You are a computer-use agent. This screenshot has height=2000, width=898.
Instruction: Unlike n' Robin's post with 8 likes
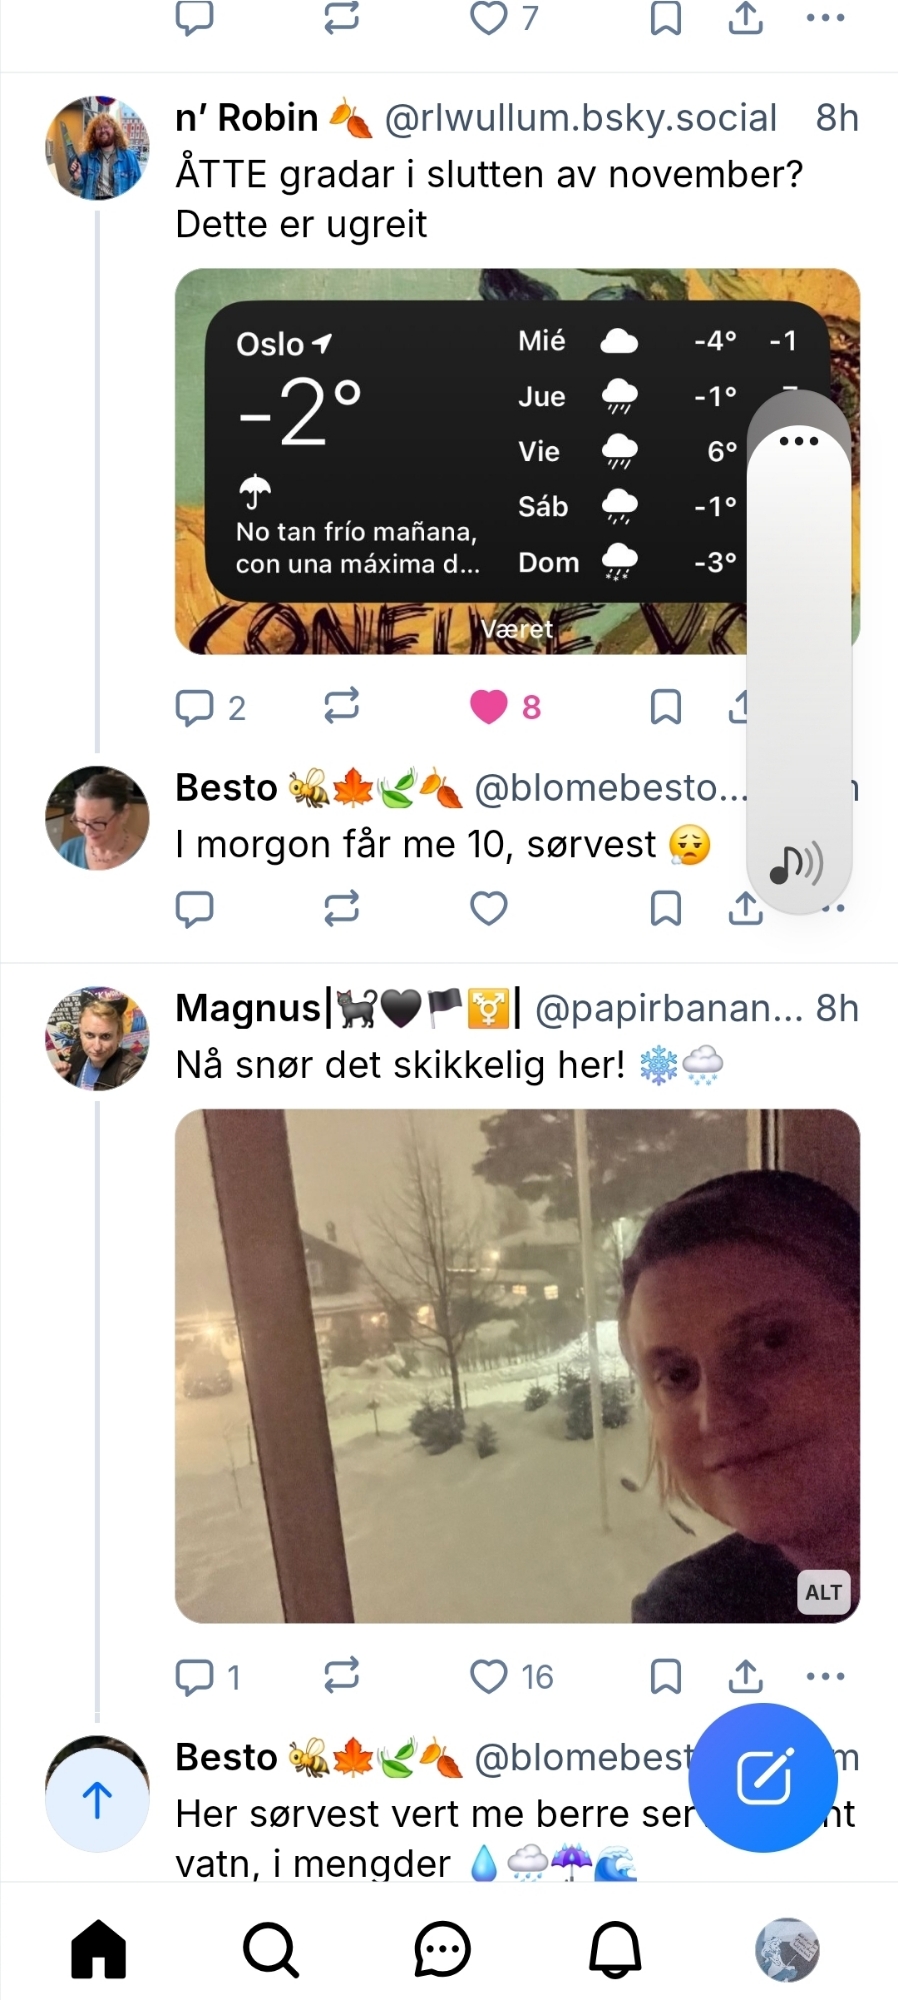[x=489, y=707]
